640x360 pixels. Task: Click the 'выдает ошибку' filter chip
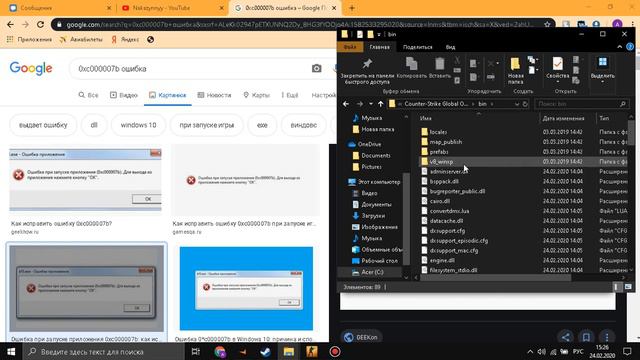point(43,125)
